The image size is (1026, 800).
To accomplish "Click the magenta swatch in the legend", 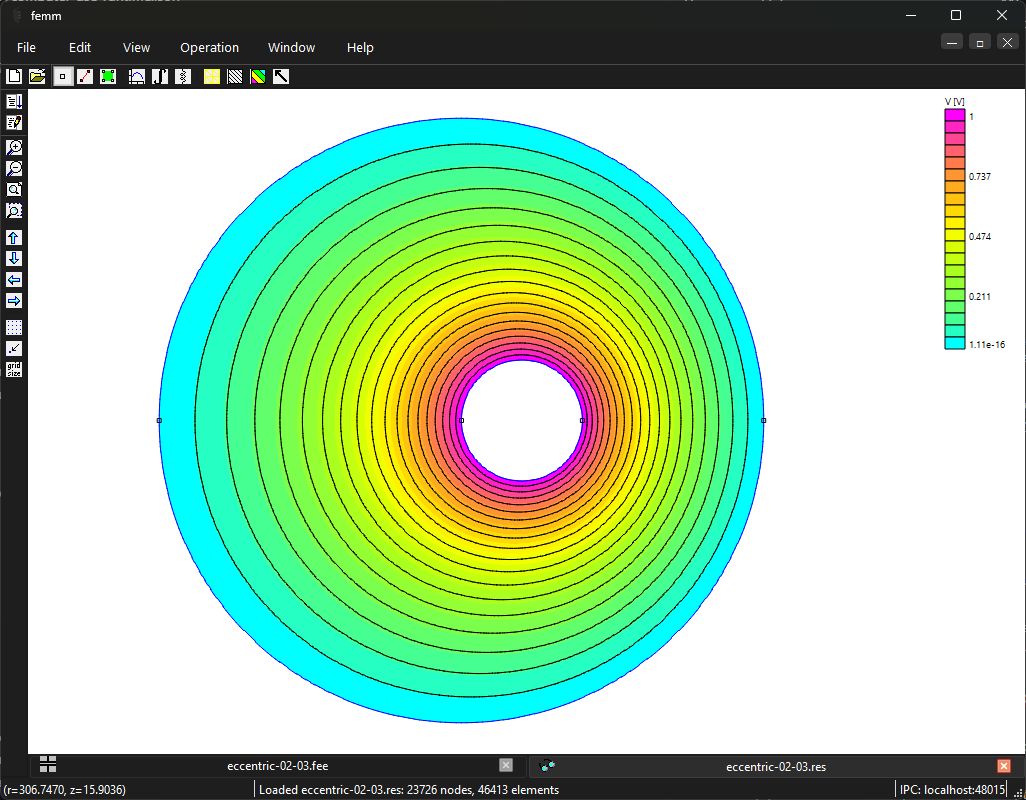I will [955, 115].
